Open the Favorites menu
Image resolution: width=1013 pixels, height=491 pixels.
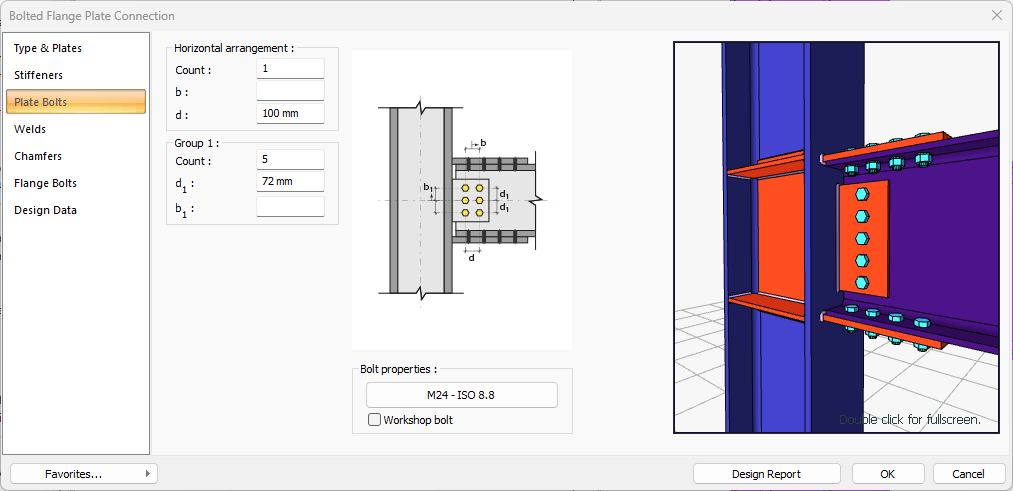[84, 474]
